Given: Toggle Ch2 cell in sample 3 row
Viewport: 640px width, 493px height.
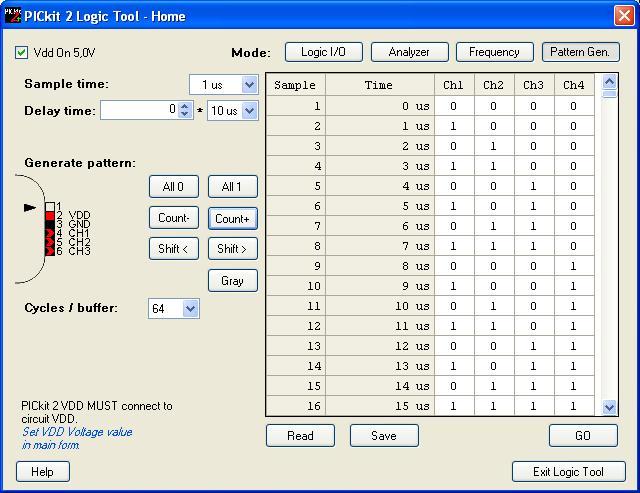Looking at the screenshot, I should pos(494,146).
